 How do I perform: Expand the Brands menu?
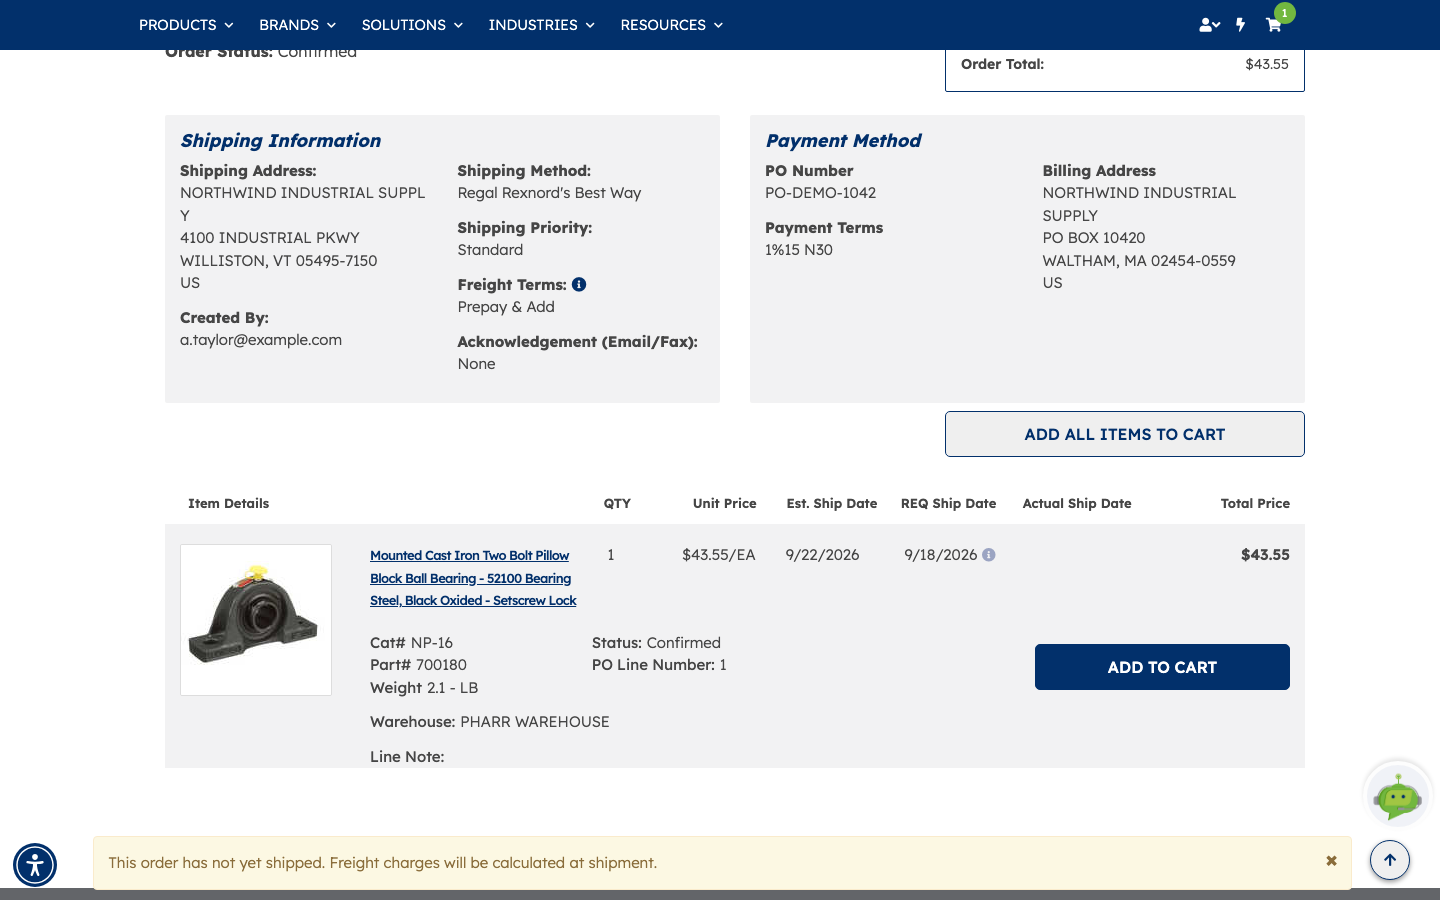pos(297,25)
